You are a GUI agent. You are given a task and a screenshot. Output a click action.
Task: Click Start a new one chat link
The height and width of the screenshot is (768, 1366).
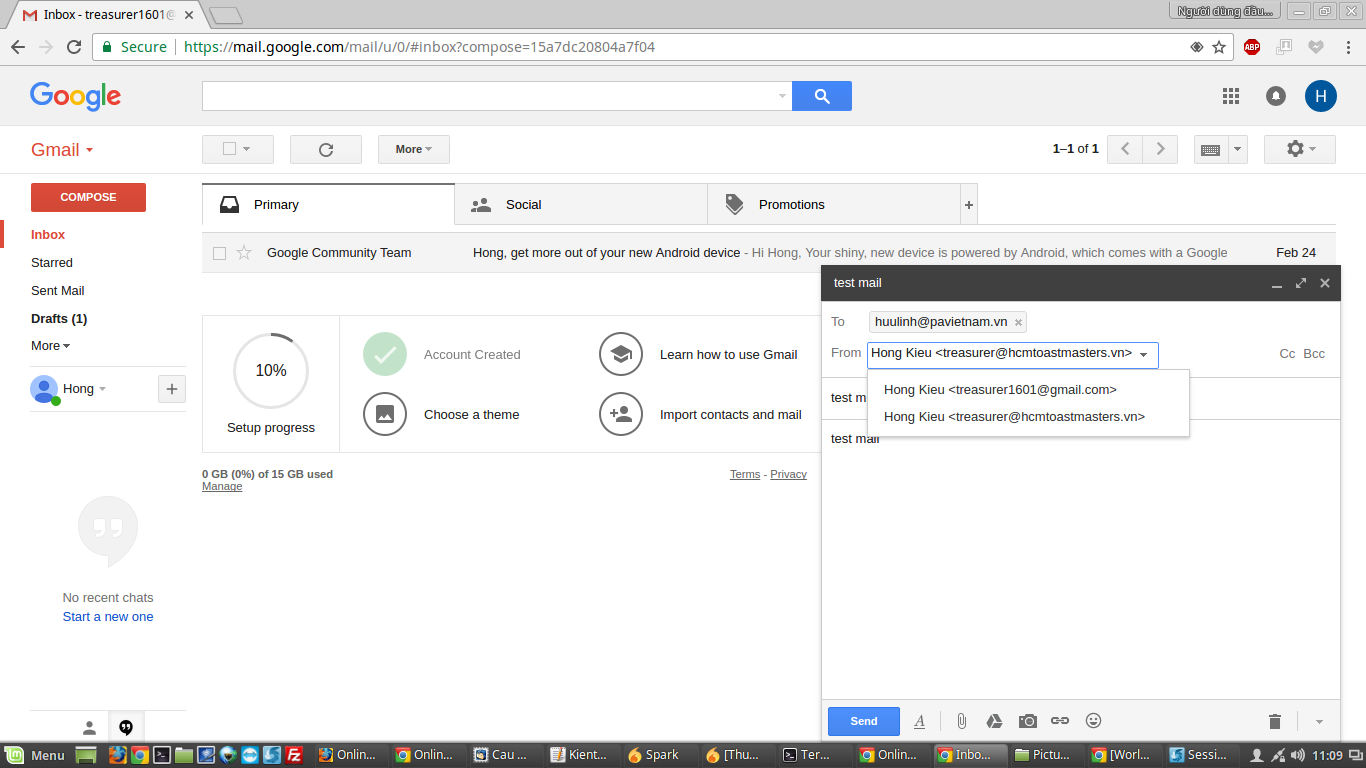(x=108, y=617)
